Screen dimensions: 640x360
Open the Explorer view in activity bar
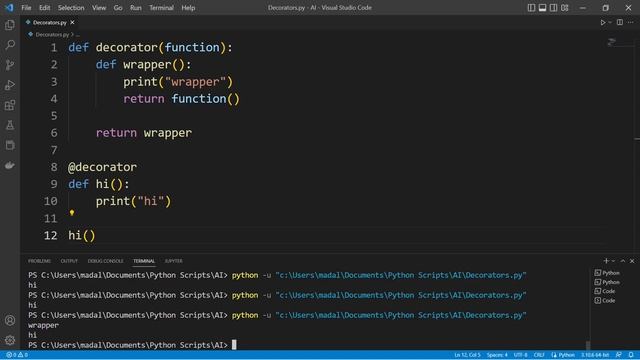point(10,25)
